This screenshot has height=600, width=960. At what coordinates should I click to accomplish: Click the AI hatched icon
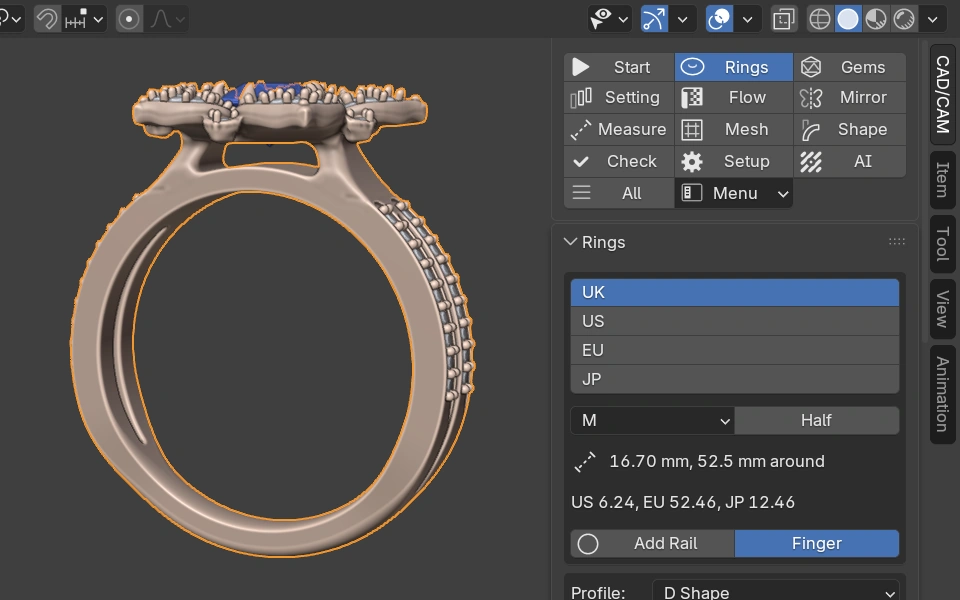coord(811,162)
